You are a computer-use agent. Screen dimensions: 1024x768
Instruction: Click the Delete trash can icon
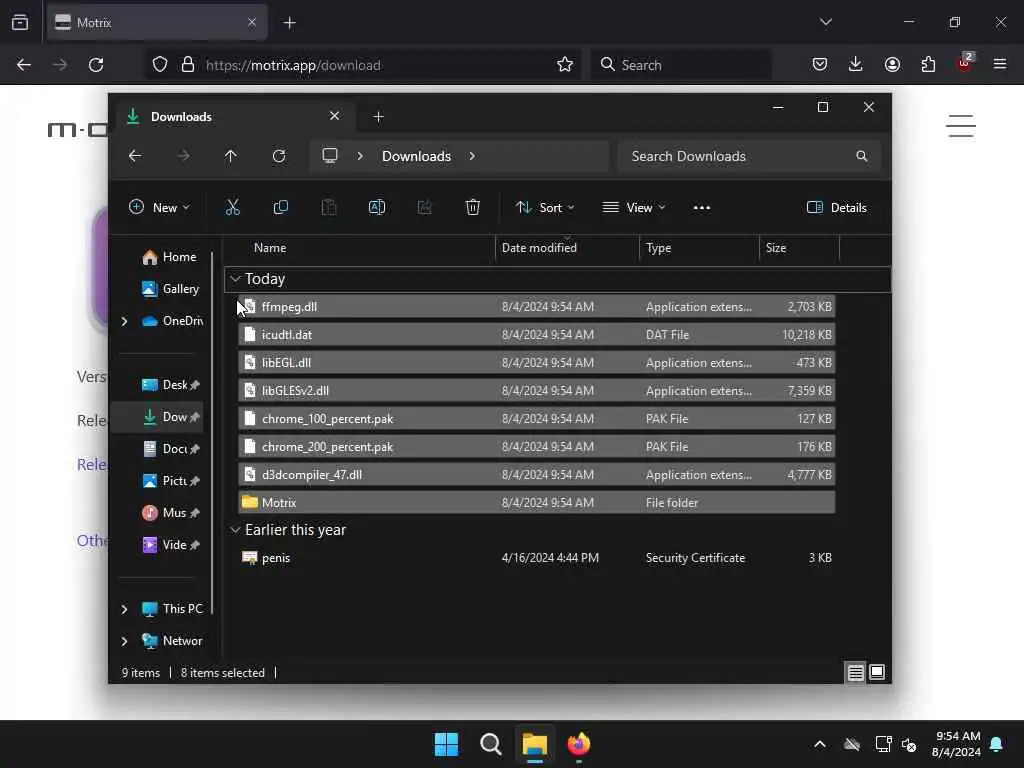pos(473,208)
